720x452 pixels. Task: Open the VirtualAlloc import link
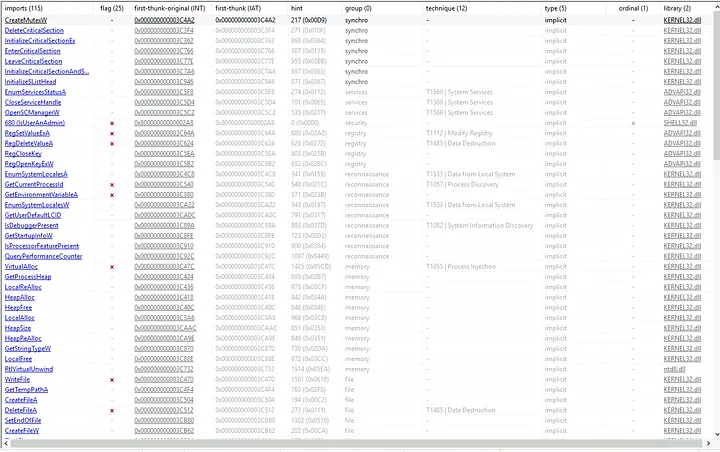coord(21,266)
